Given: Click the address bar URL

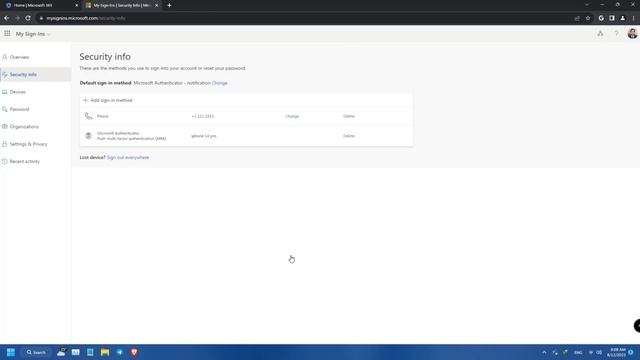Looking at the screenshot, I should click(86, 18).
